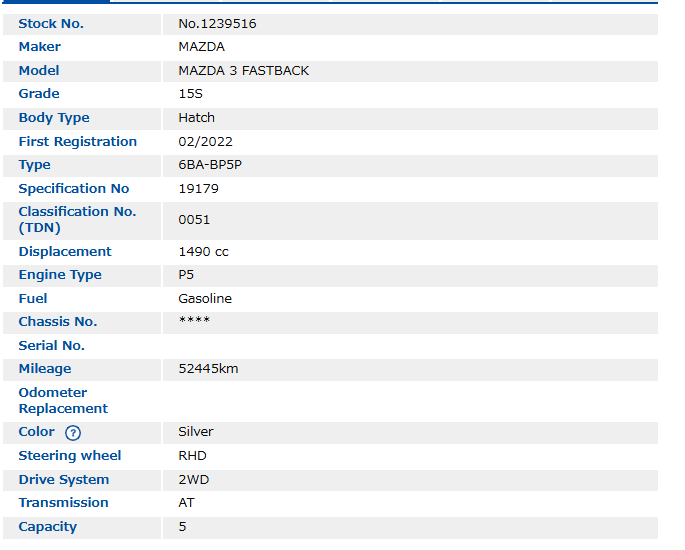Click the Grade value 15S
The height and width of the screenshot is (550, 685).
[x=190, y=94]
